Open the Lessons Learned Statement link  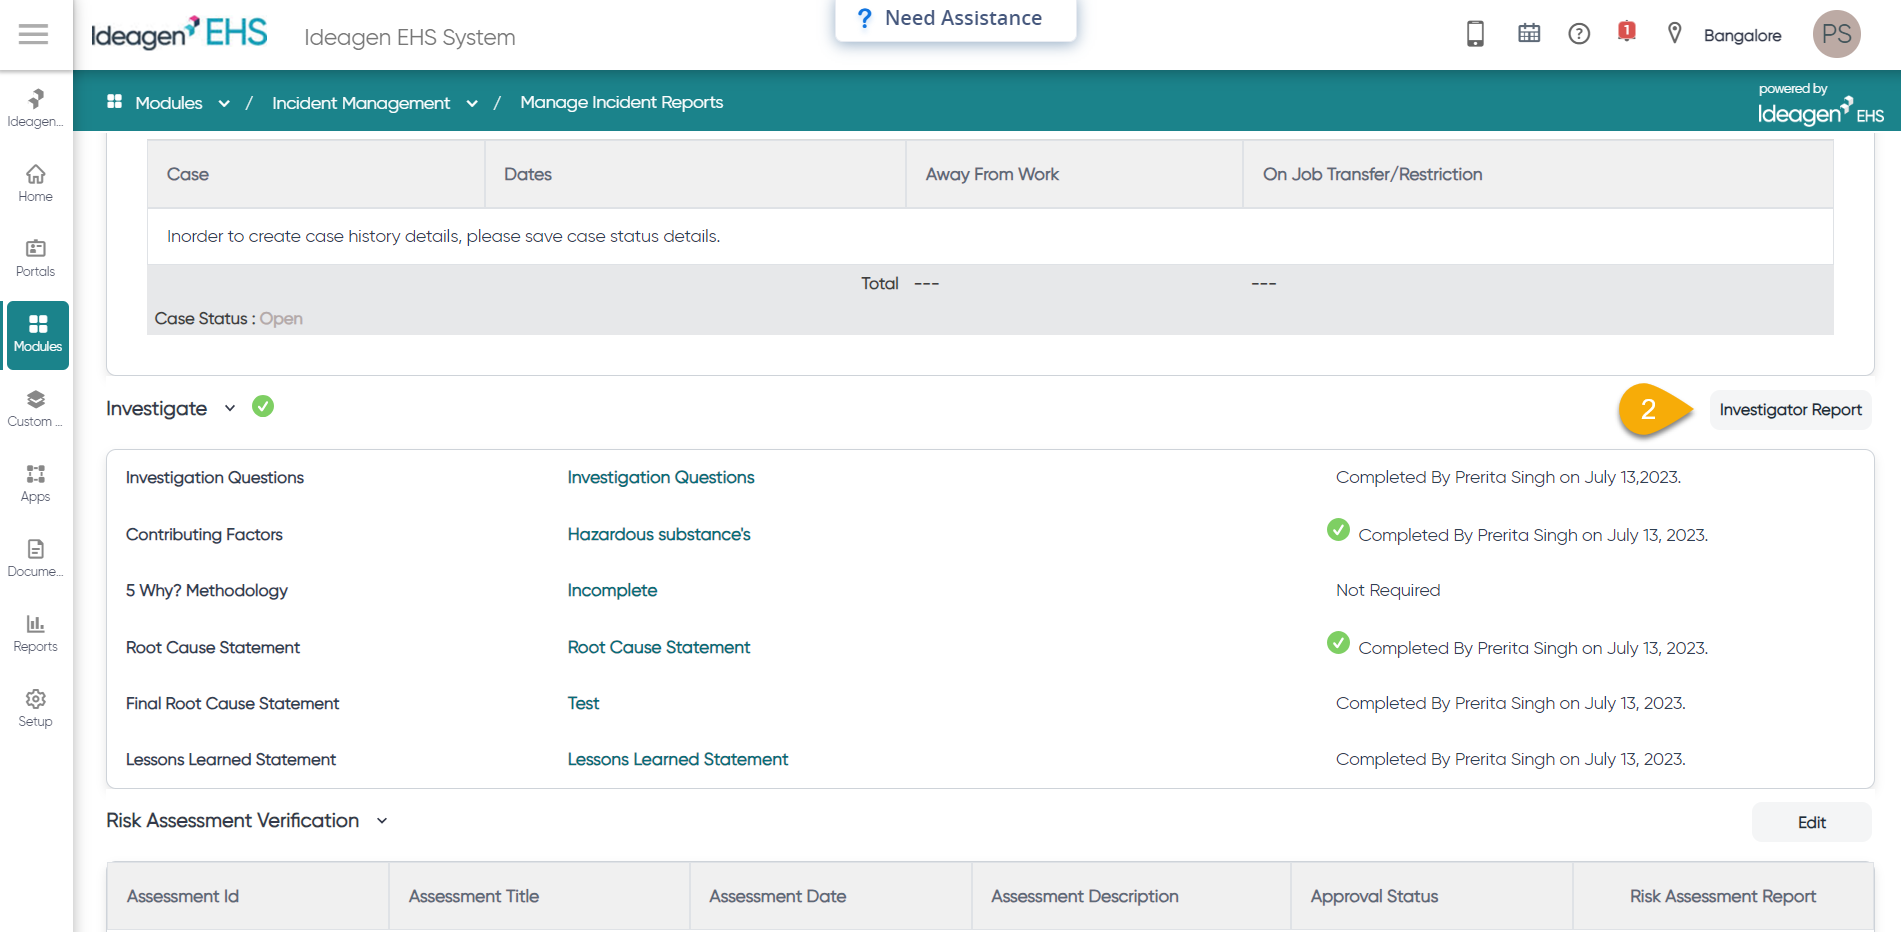(x=678, y=760)
